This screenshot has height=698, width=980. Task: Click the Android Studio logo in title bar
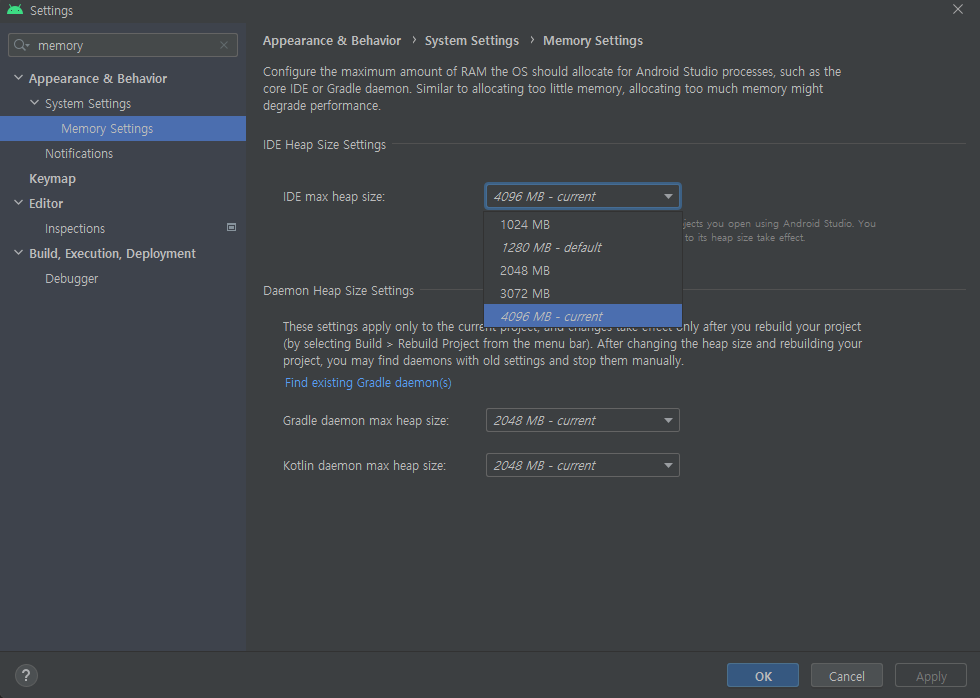[x=14, y=10]
